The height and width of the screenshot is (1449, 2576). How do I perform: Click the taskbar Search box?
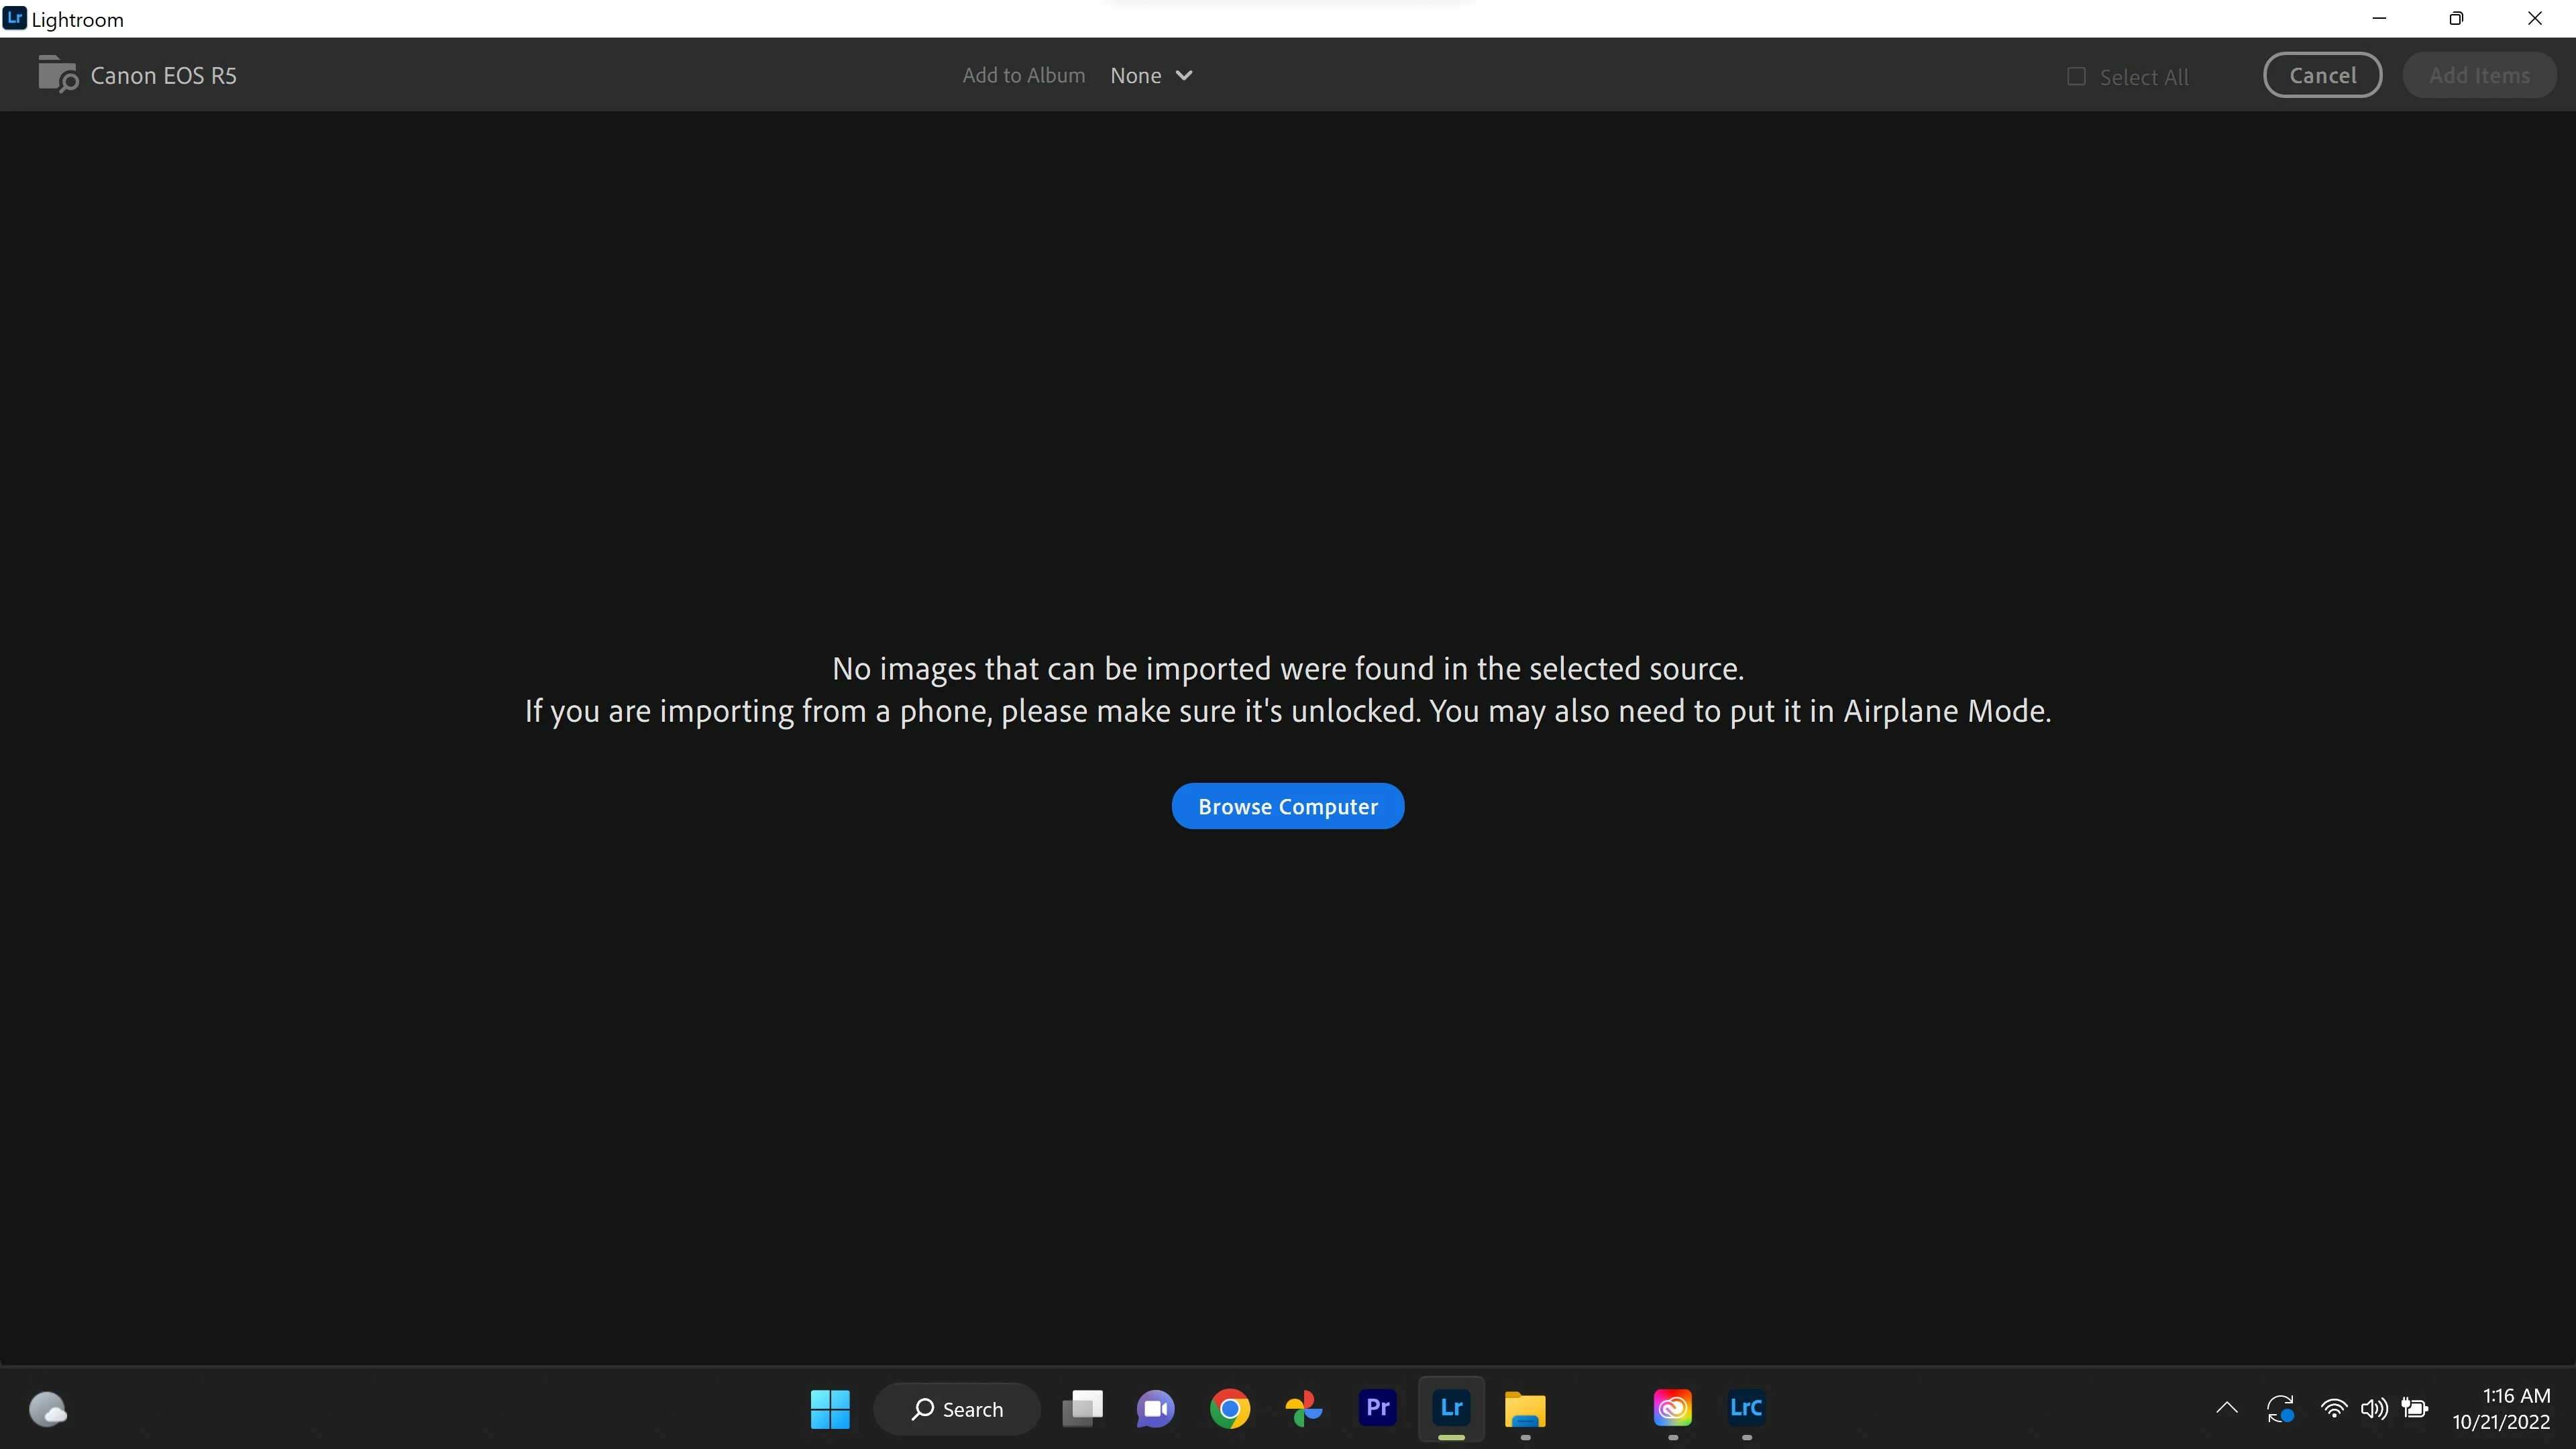957,1409
